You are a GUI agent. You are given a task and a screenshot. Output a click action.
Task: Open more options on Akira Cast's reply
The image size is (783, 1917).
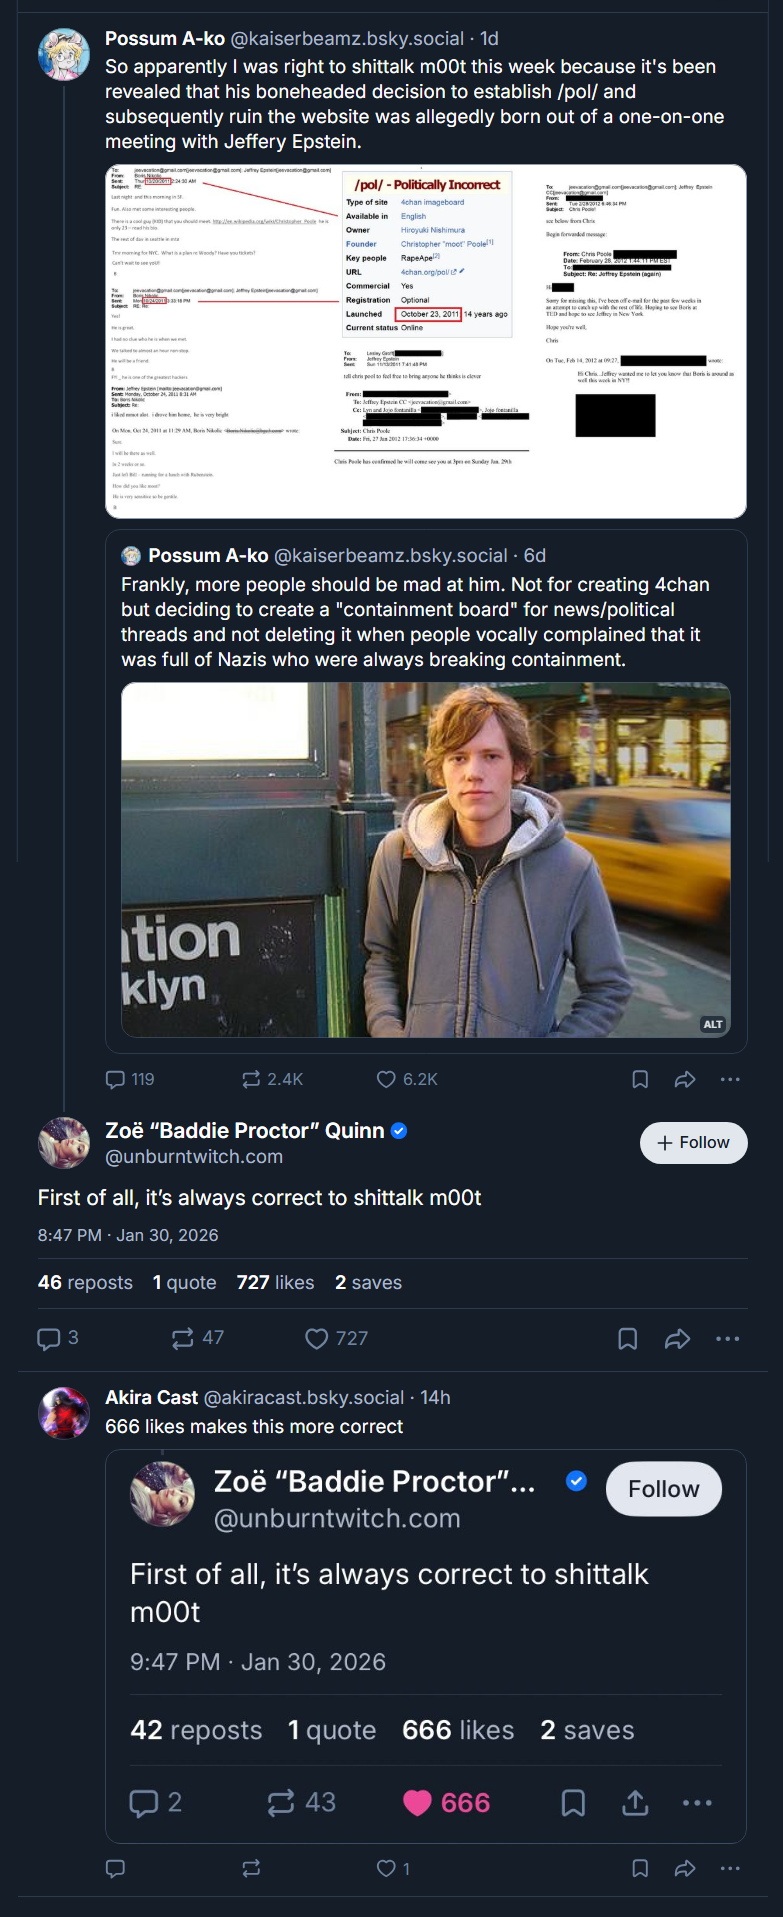[x=730, y=1867]
